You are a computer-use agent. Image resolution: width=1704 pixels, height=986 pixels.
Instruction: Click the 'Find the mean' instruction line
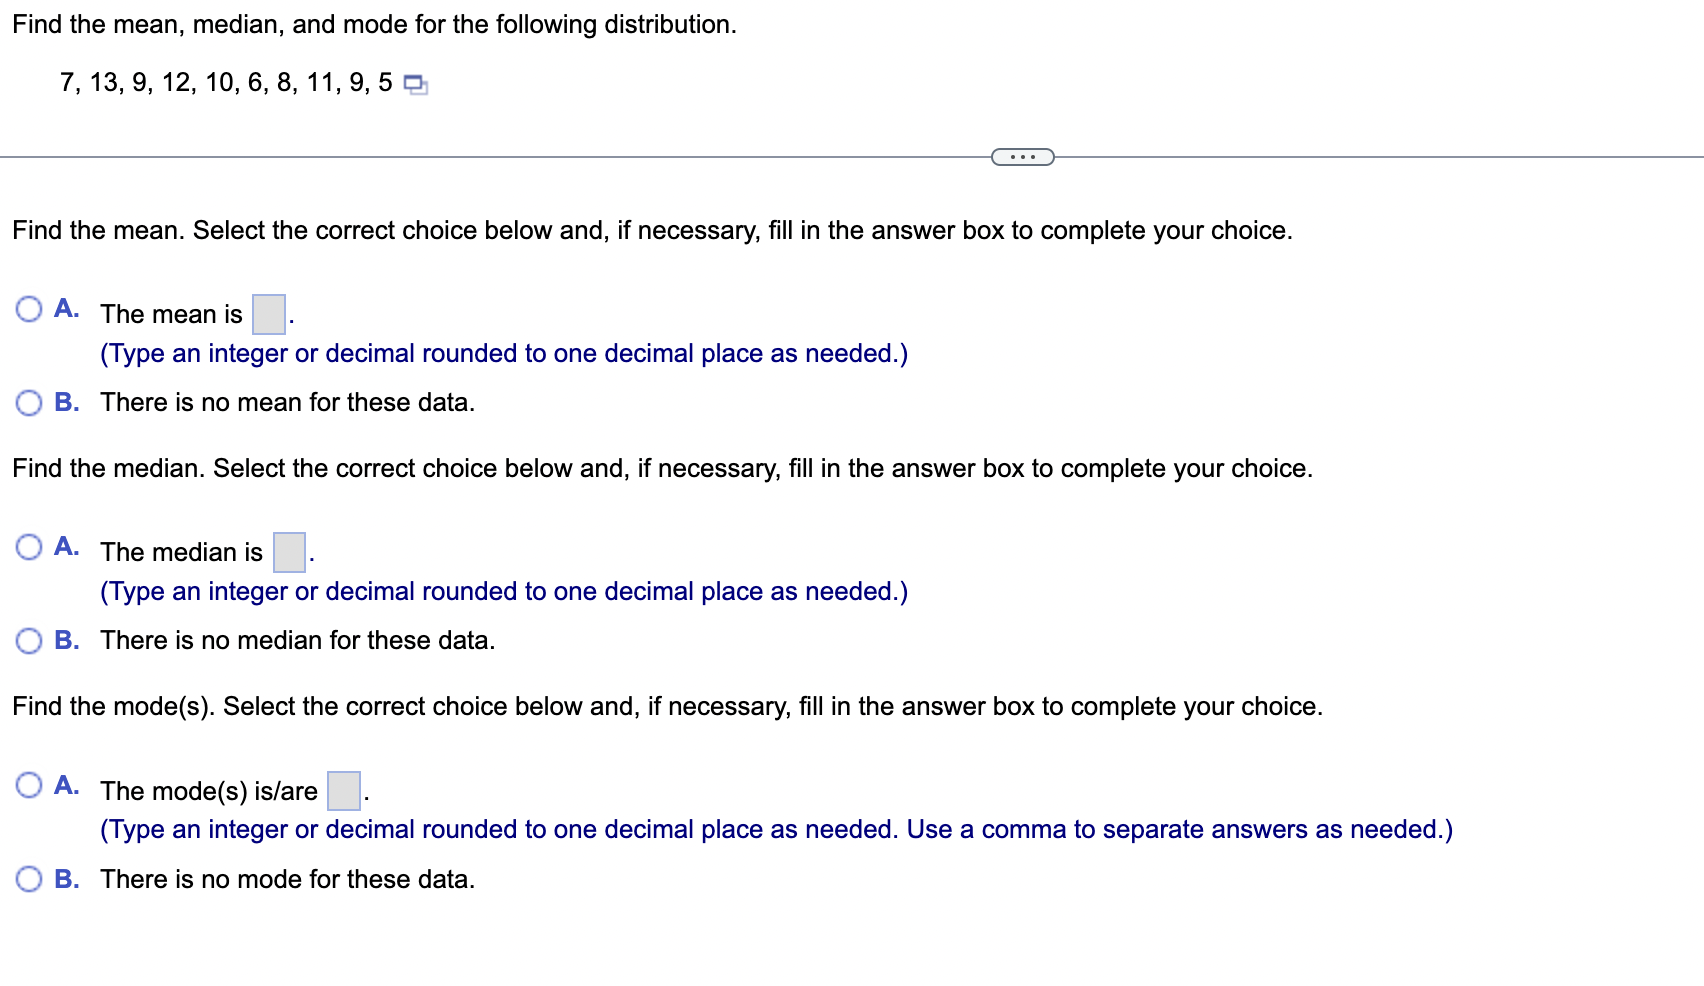click(650, 230)
